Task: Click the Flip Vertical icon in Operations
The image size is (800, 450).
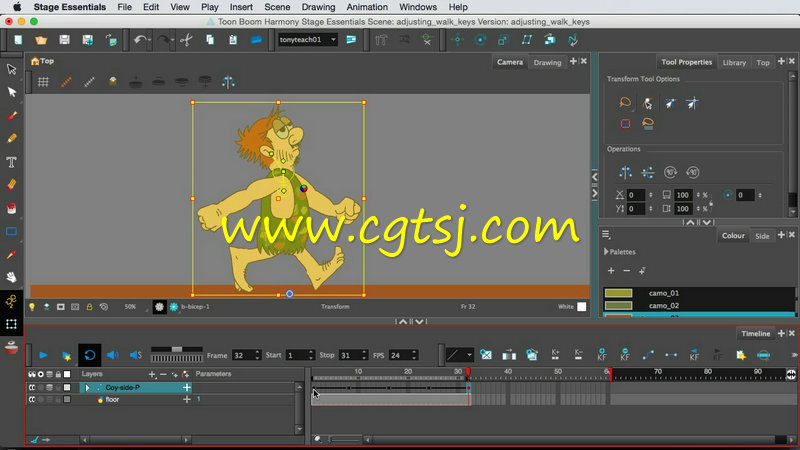Action: click(647, 172)
